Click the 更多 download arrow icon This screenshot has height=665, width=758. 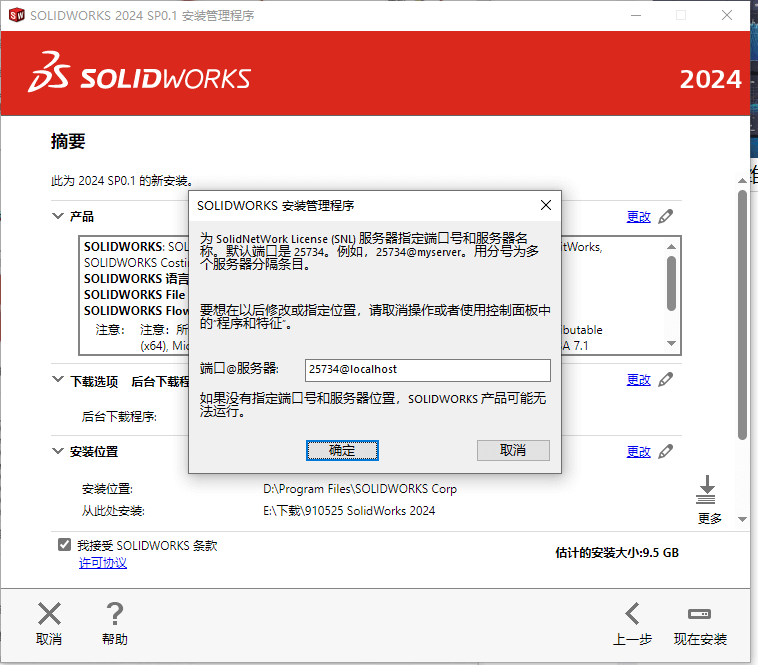[x=707, y=490]
